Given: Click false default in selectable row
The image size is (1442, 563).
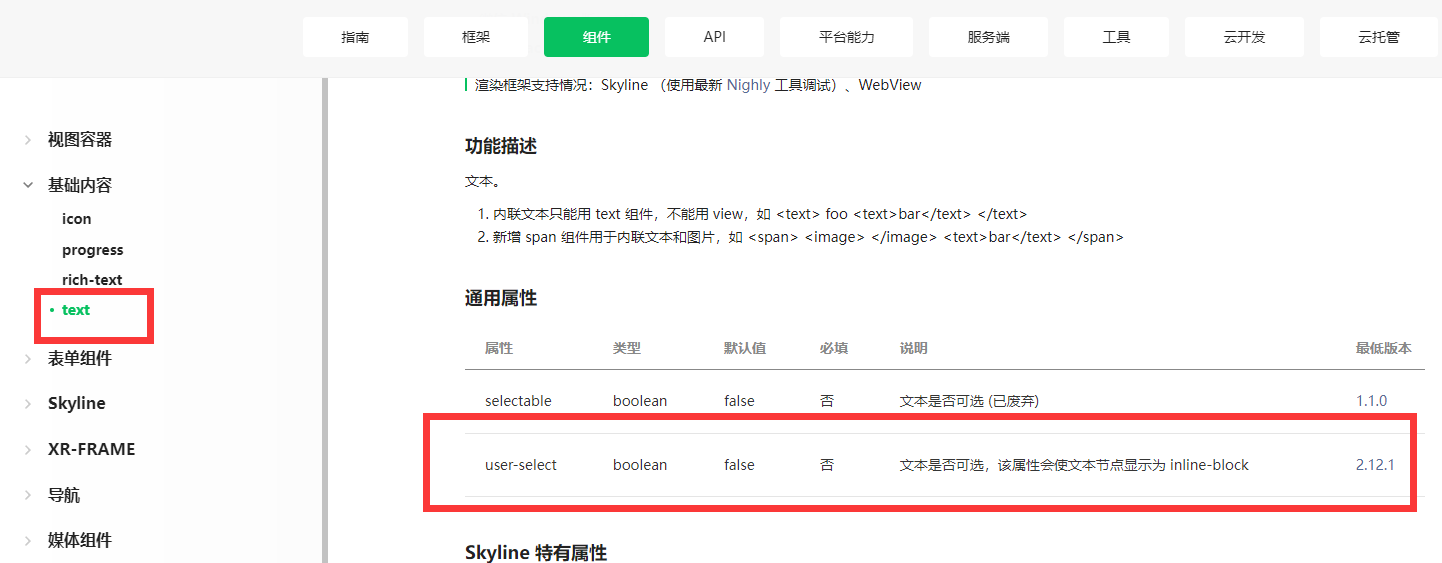Looking at the screenshot, I should point(739,401).
